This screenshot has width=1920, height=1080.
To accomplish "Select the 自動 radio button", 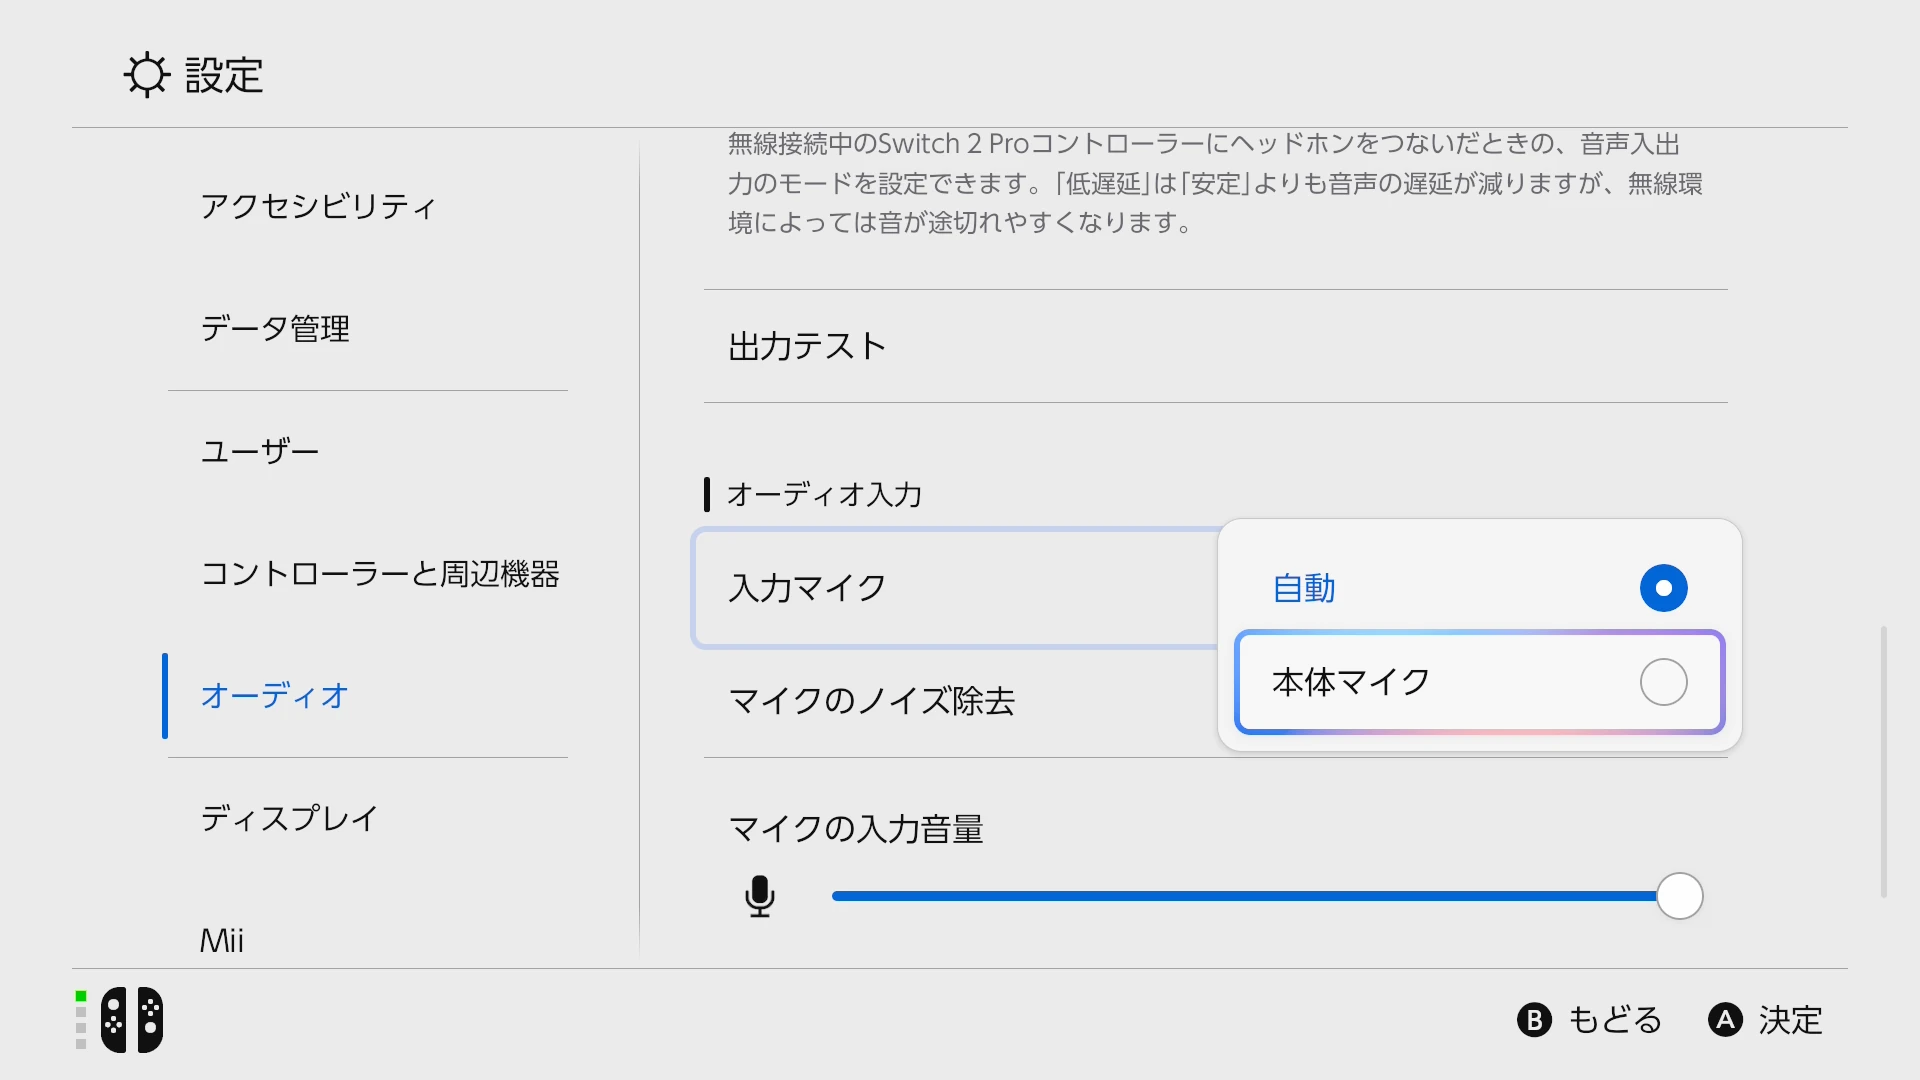I will click(x=1663, y=588).
